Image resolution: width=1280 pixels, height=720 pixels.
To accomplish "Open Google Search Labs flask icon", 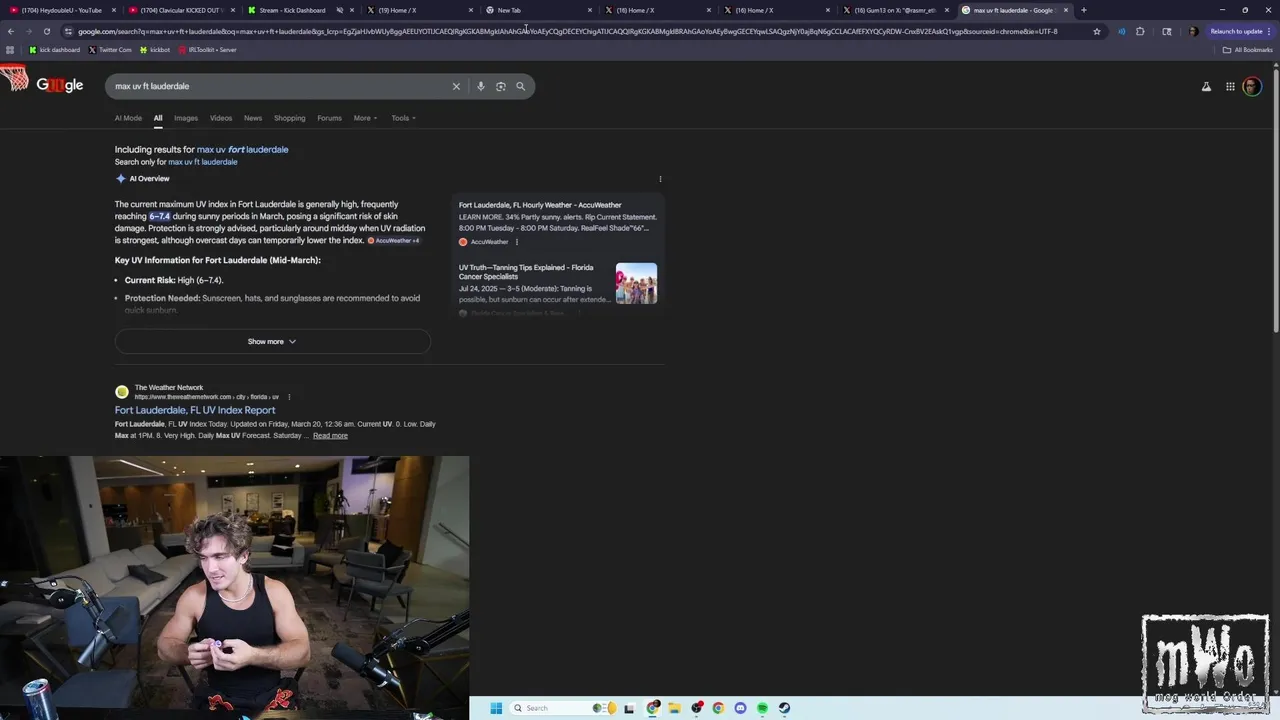I will point(1206,87).
